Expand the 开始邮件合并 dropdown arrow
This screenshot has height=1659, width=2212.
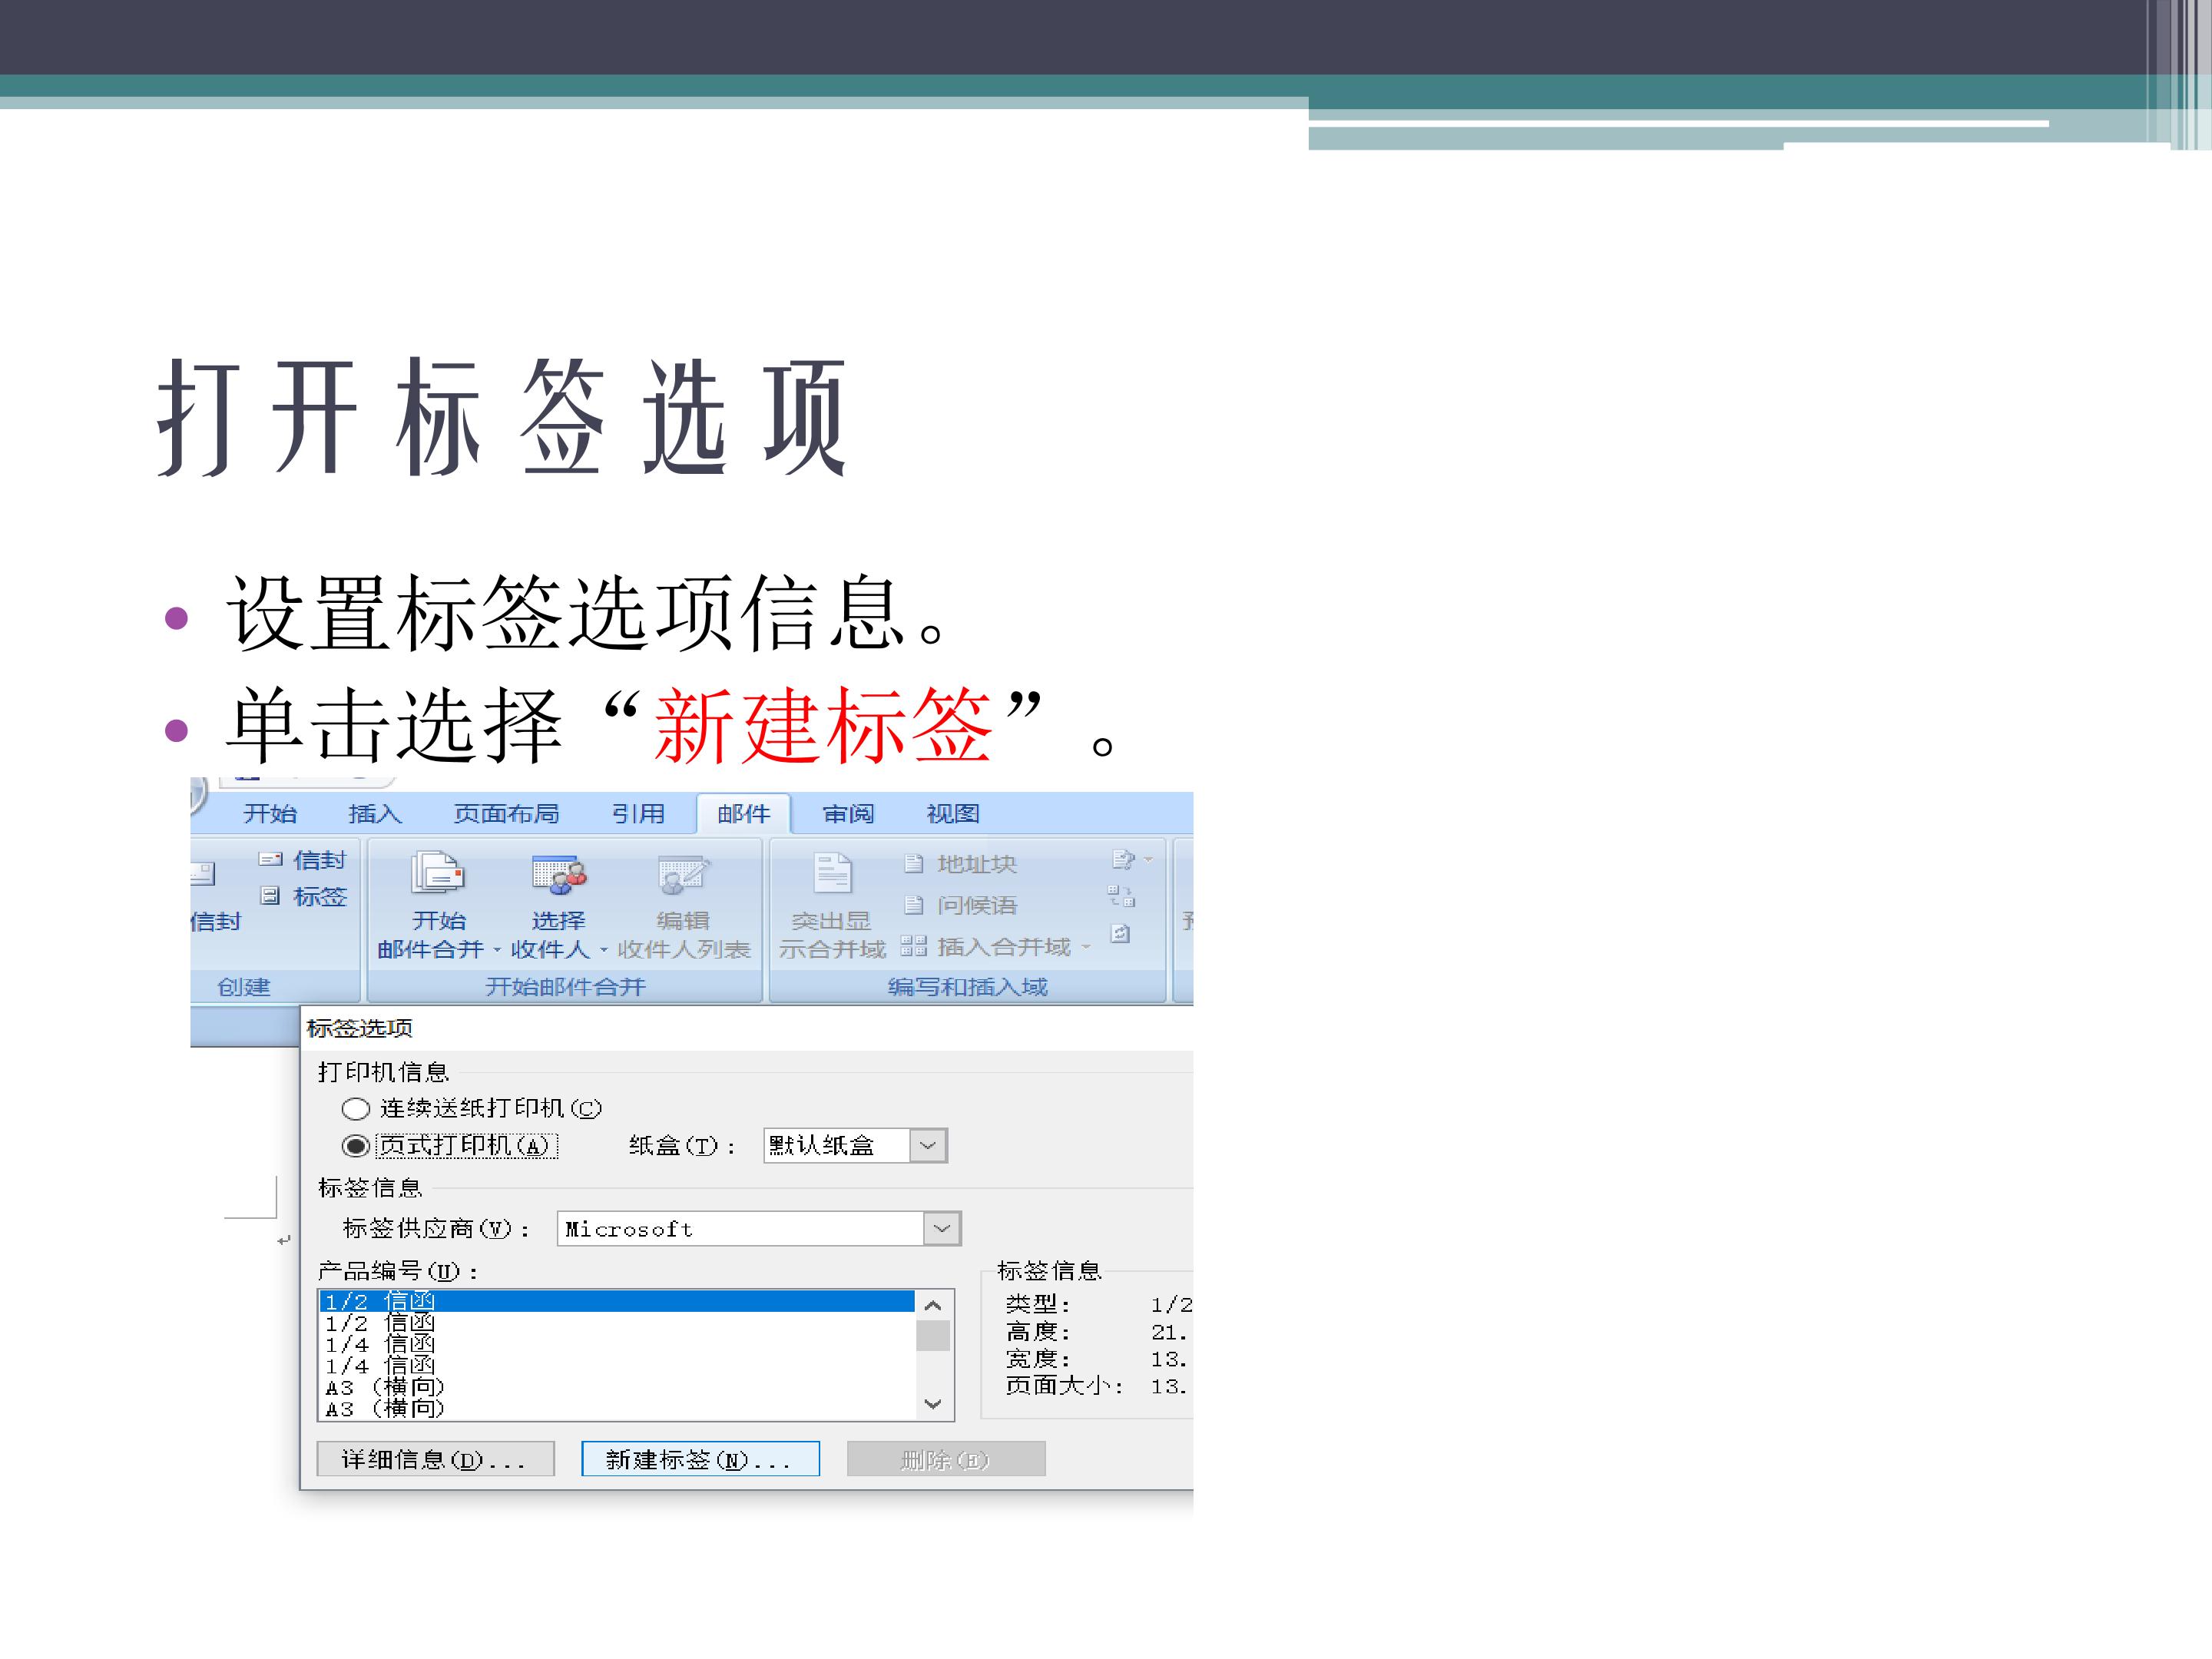497,950
